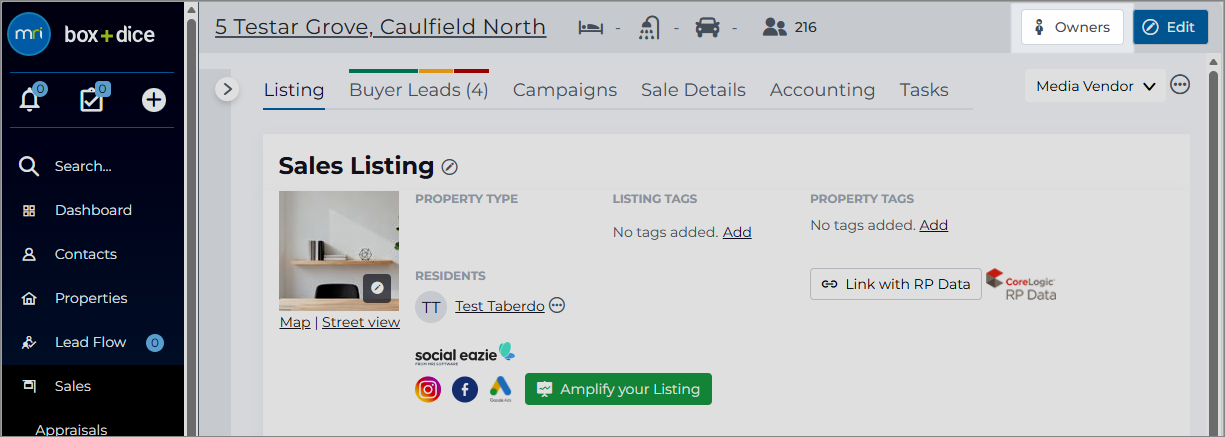1225x437 pixels.
Task: Click Add link under Listing Tags
Action: click(x=737, y=232)
